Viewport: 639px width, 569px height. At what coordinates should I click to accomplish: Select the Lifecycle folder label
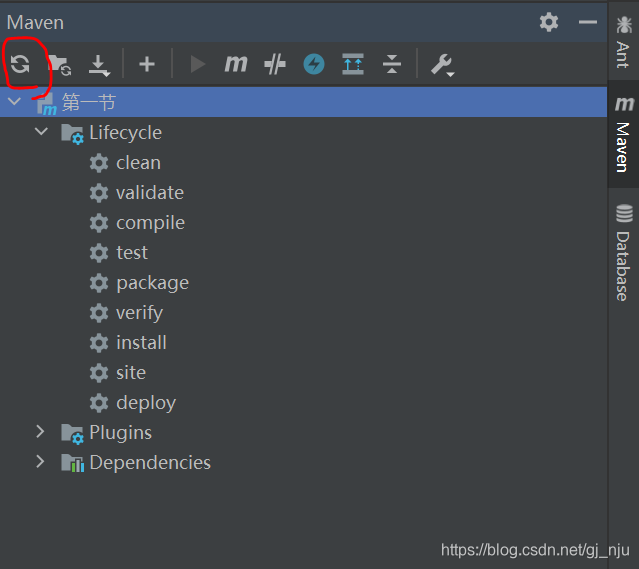coord(126,133)
